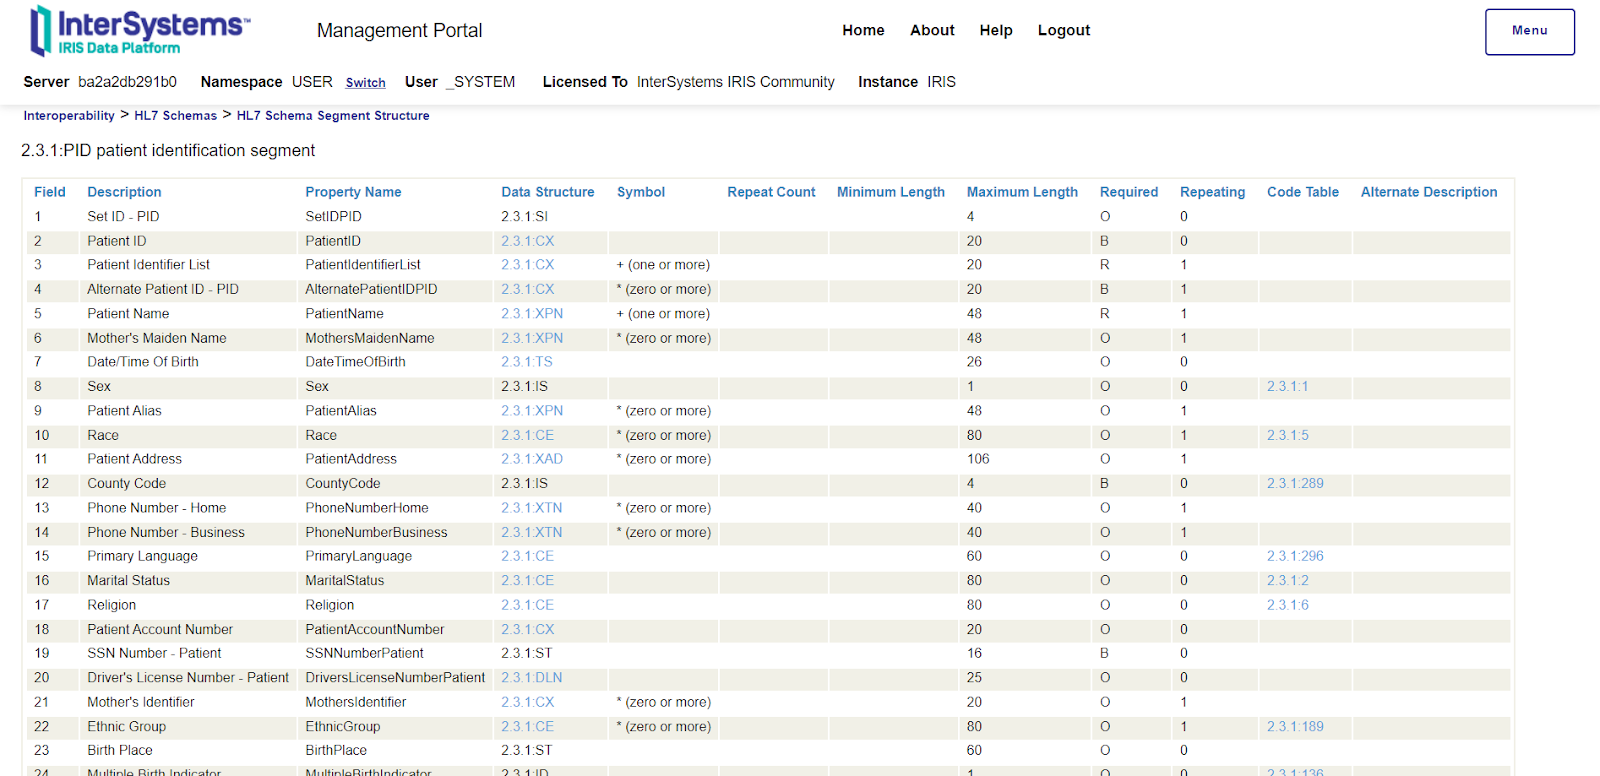Open 2.3.1:XTN link for Phone Number - Business
Viewport: 1600px width, 776px height.
click(532, 532)
